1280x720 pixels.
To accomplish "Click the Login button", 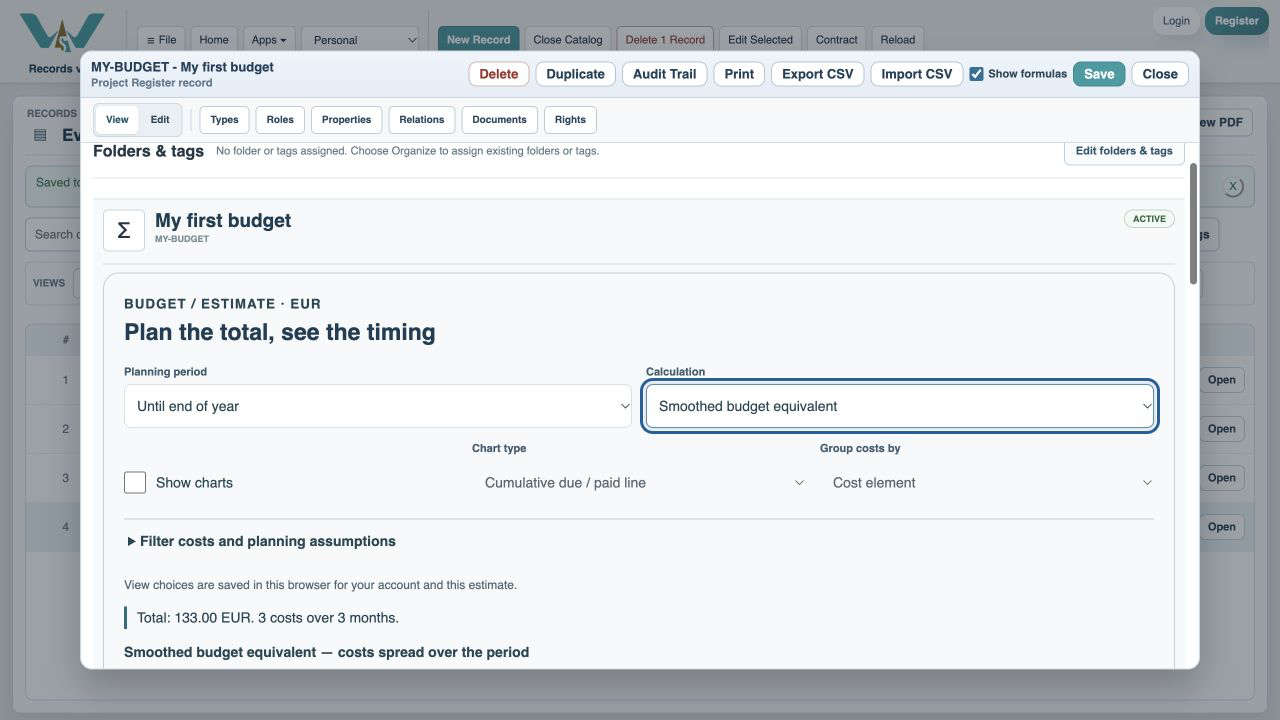I will coord(1176,21).
